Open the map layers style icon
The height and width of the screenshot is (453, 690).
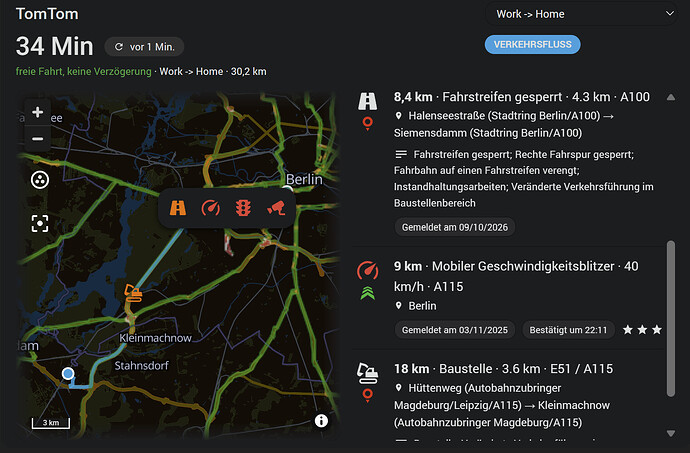tap(40, 180)
